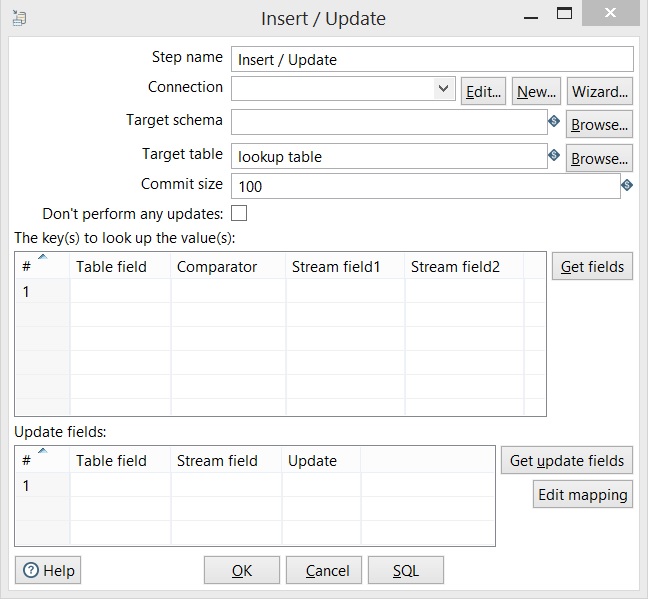The width and height of the screenshot is (648, 602).
Task: Sort update fields table by # column
Action: pos(41,460)
